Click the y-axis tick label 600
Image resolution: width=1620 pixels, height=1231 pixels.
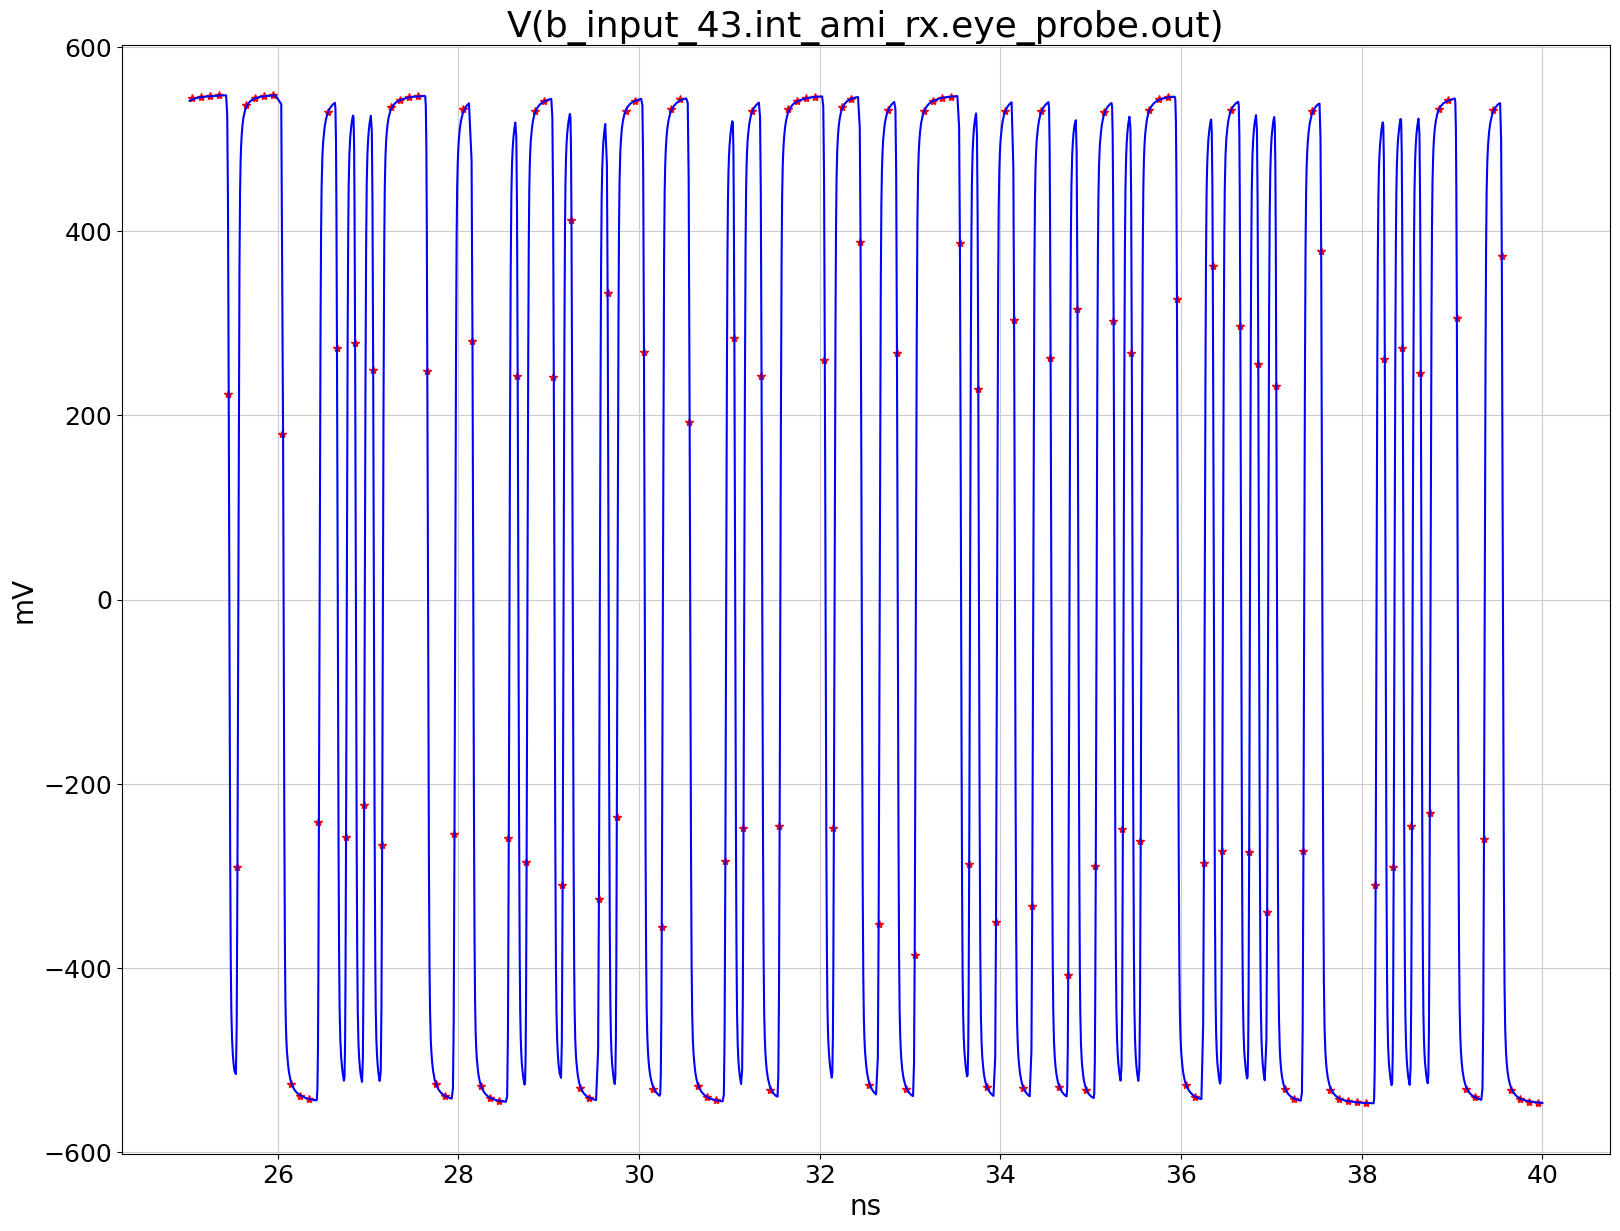tap(90, 47)
